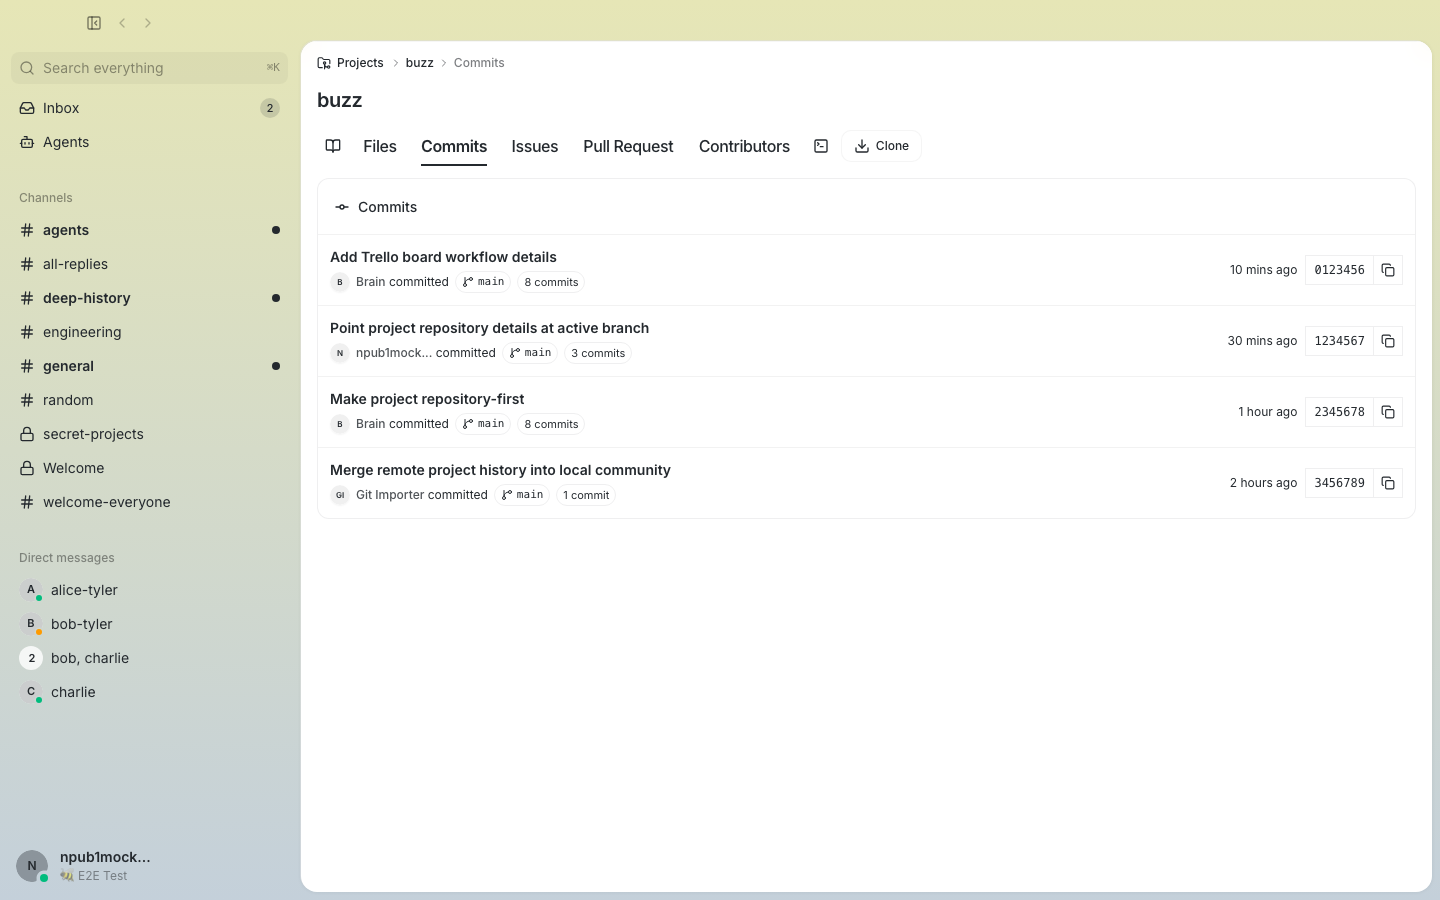Open the Pull Request tab
The height and width of the screenshot is (900, 1440).
point(628,146)
